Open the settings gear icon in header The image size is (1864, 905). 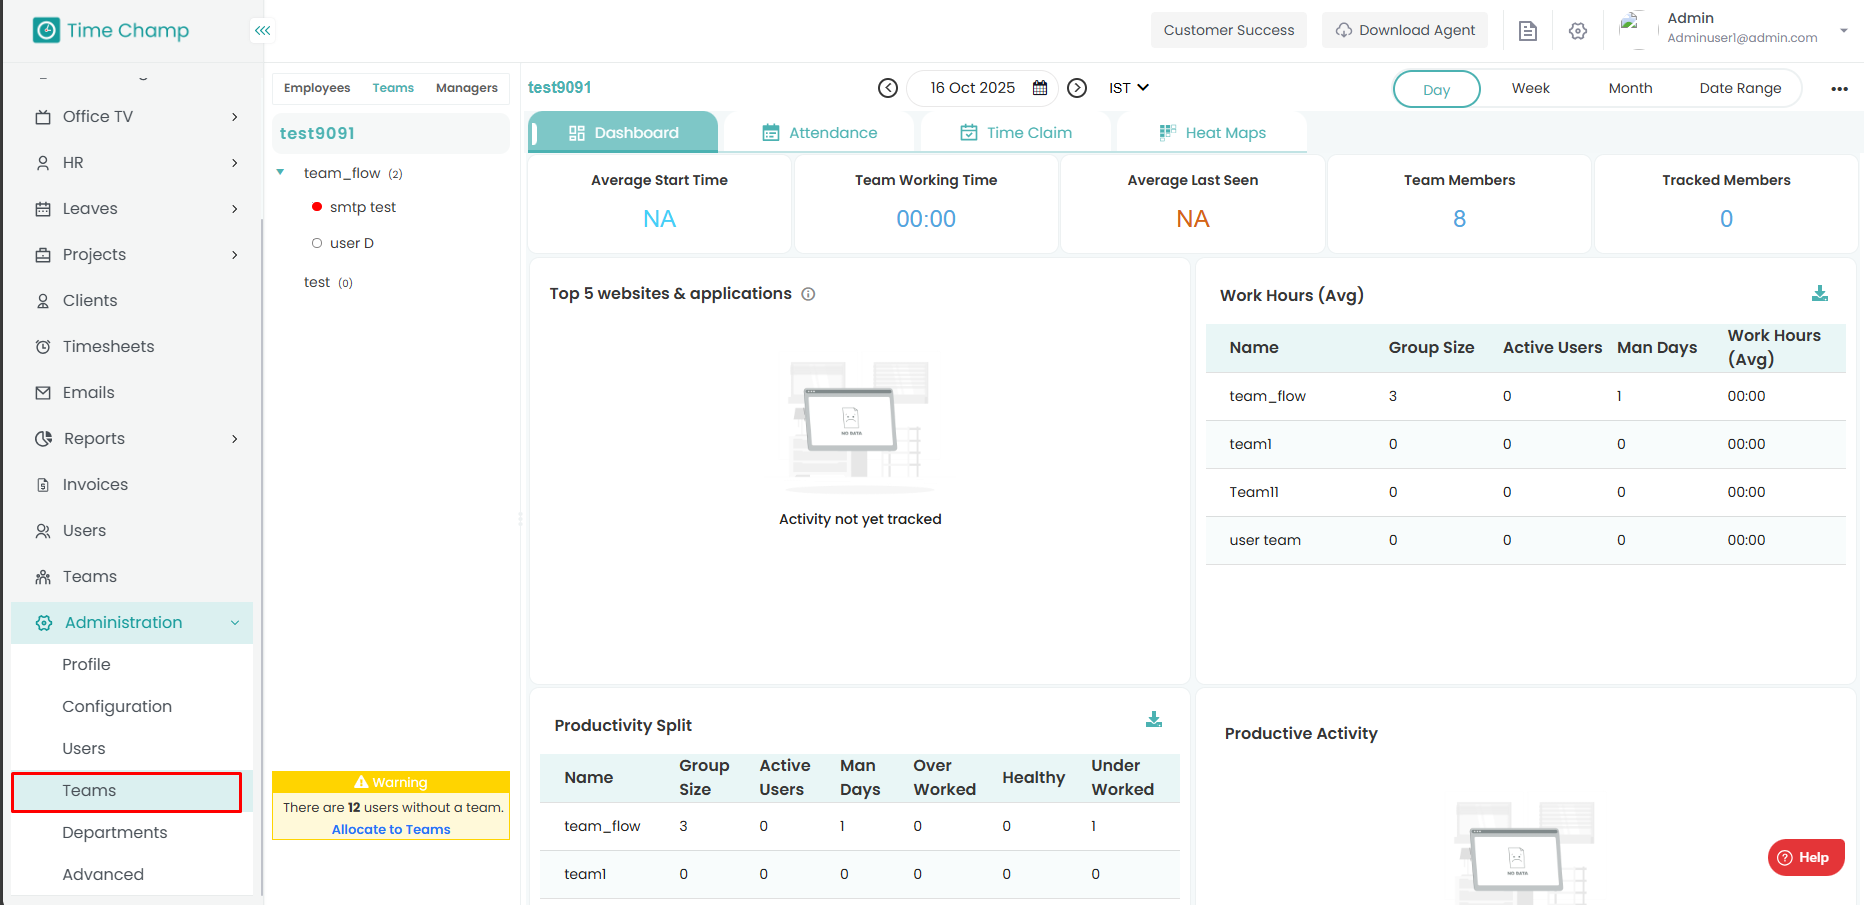tap(1578, 31)
